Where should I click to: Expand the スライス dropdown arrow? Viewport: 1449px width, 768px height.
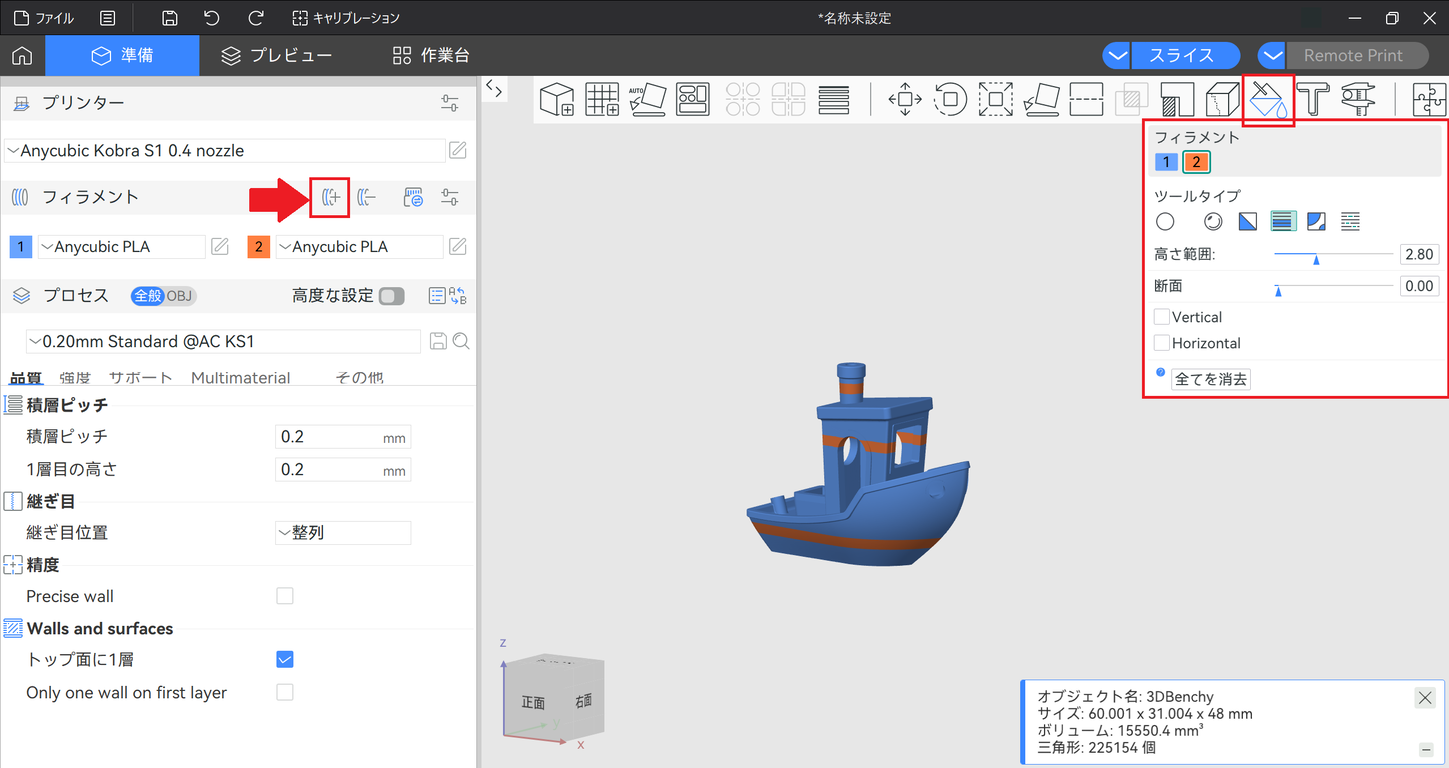1117,55
